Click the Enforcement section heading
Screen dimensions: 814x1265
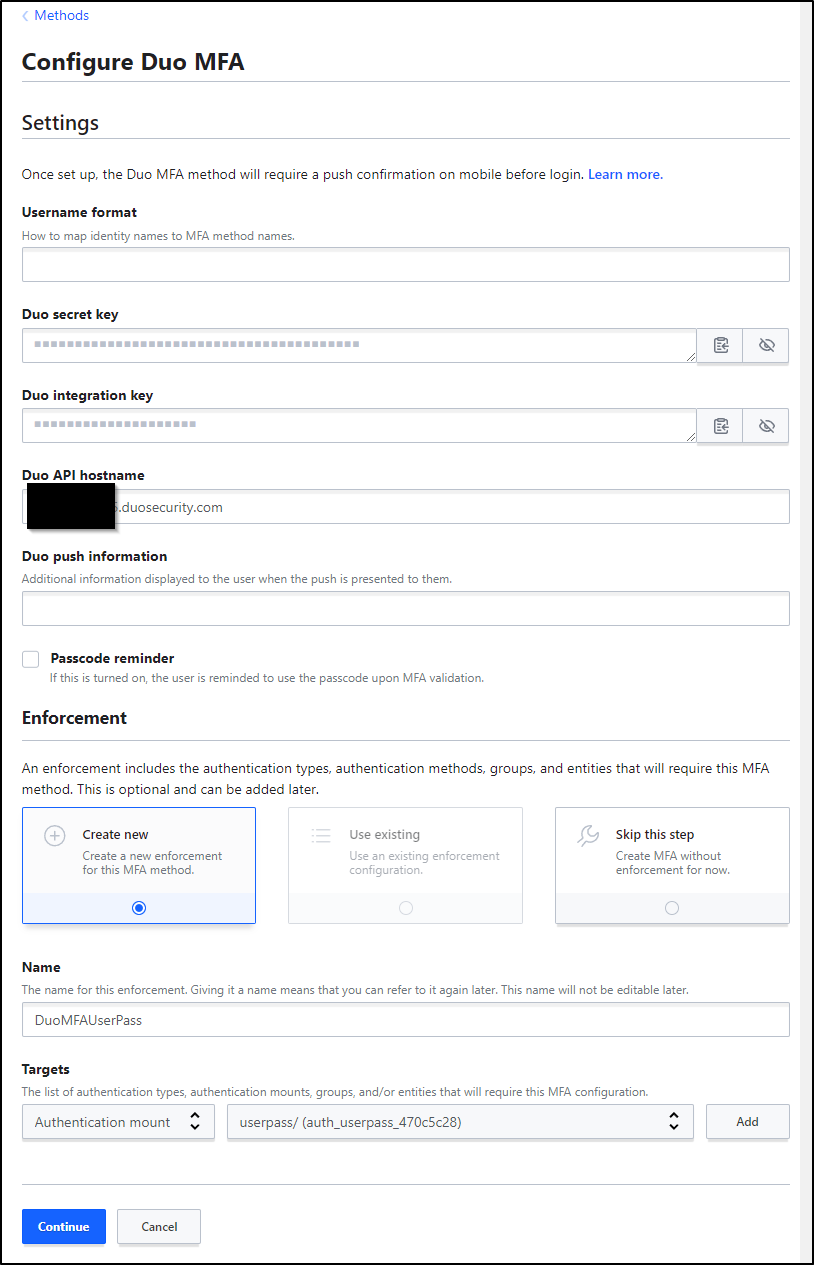[x=74, y=718]
